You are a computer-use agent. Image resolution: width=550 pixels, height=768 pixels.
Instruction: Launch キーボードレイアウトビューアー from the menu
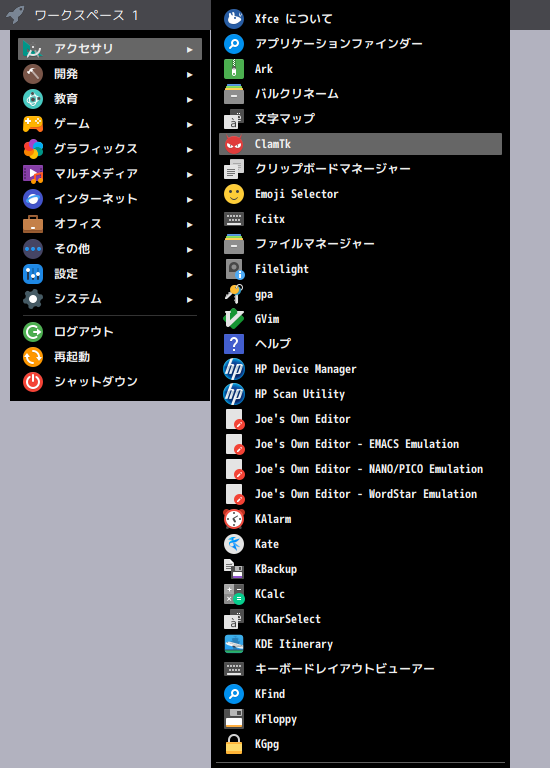pyautogui.click(x=360, y=669)
